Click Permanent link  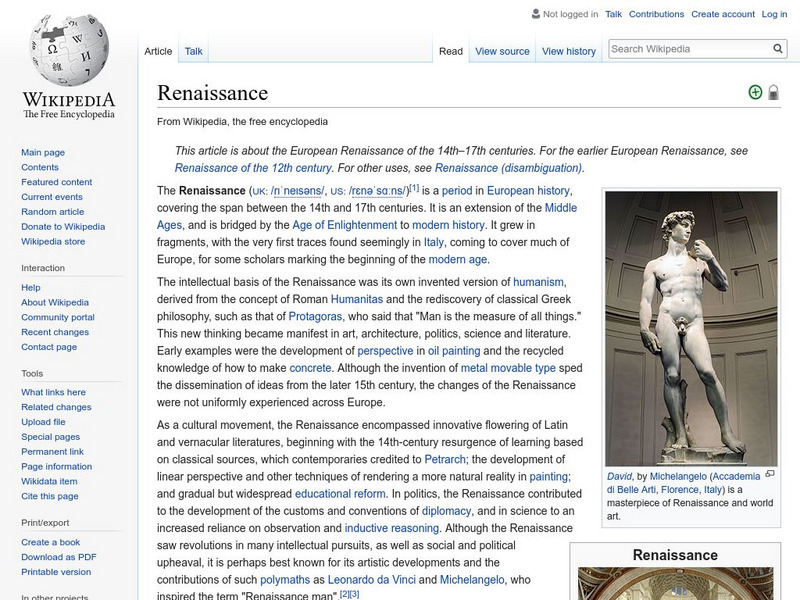tap(52, 451)
